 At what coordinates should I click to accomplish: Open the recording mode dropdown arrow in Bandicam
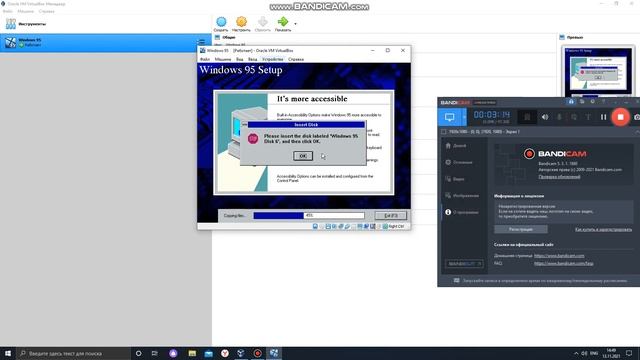[x=464, y=118]
